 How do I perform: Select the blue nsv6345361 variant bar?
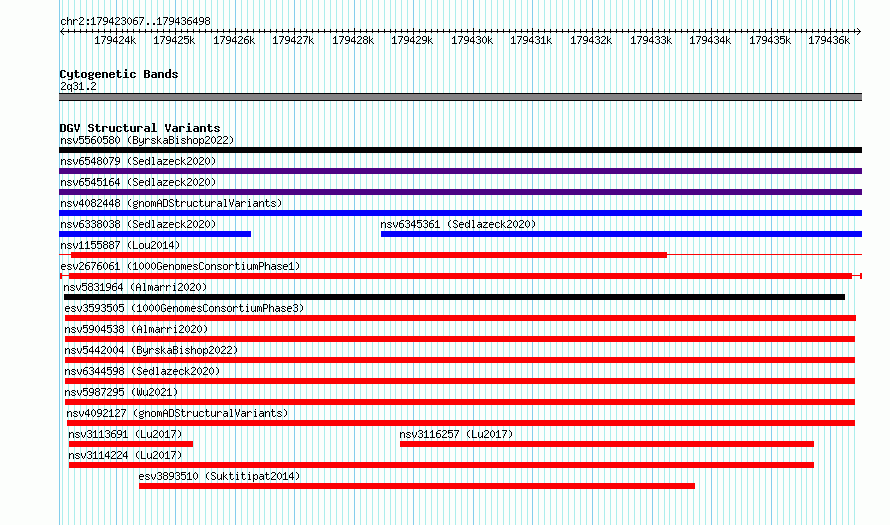(622, 234)
